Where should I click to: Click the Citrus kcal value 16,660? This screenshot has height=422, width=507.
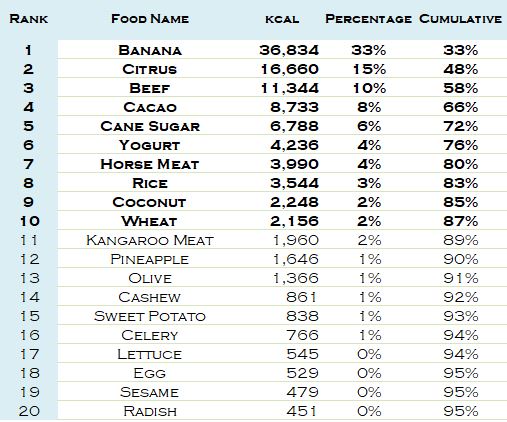(290, 69)
